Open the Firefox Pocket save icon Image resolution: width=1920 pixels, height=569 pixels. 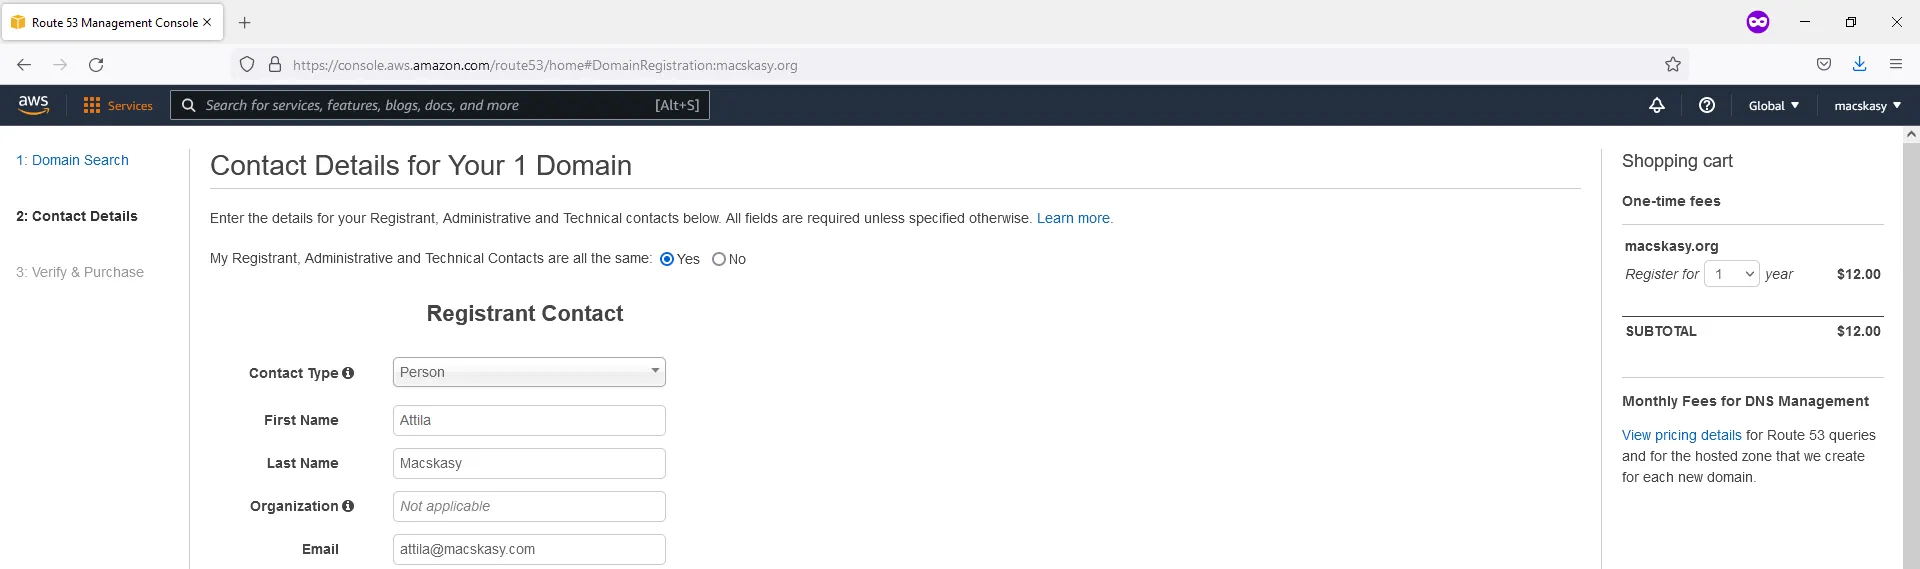1824,65
